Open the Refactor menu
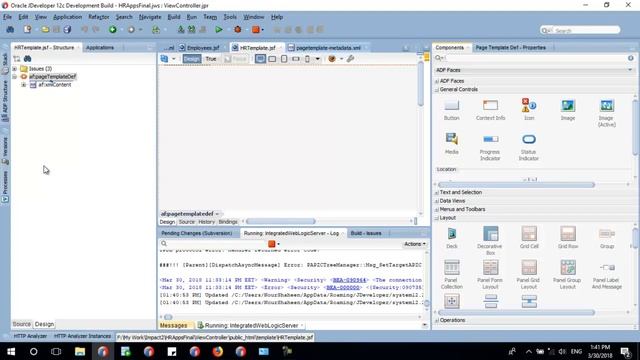This screenshot has width=640, height=360. click(99, 17)
